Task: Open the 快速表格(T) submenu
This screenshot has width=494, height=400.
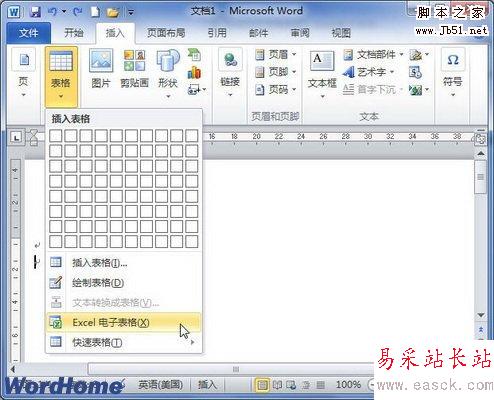Action: coord(124,342)
